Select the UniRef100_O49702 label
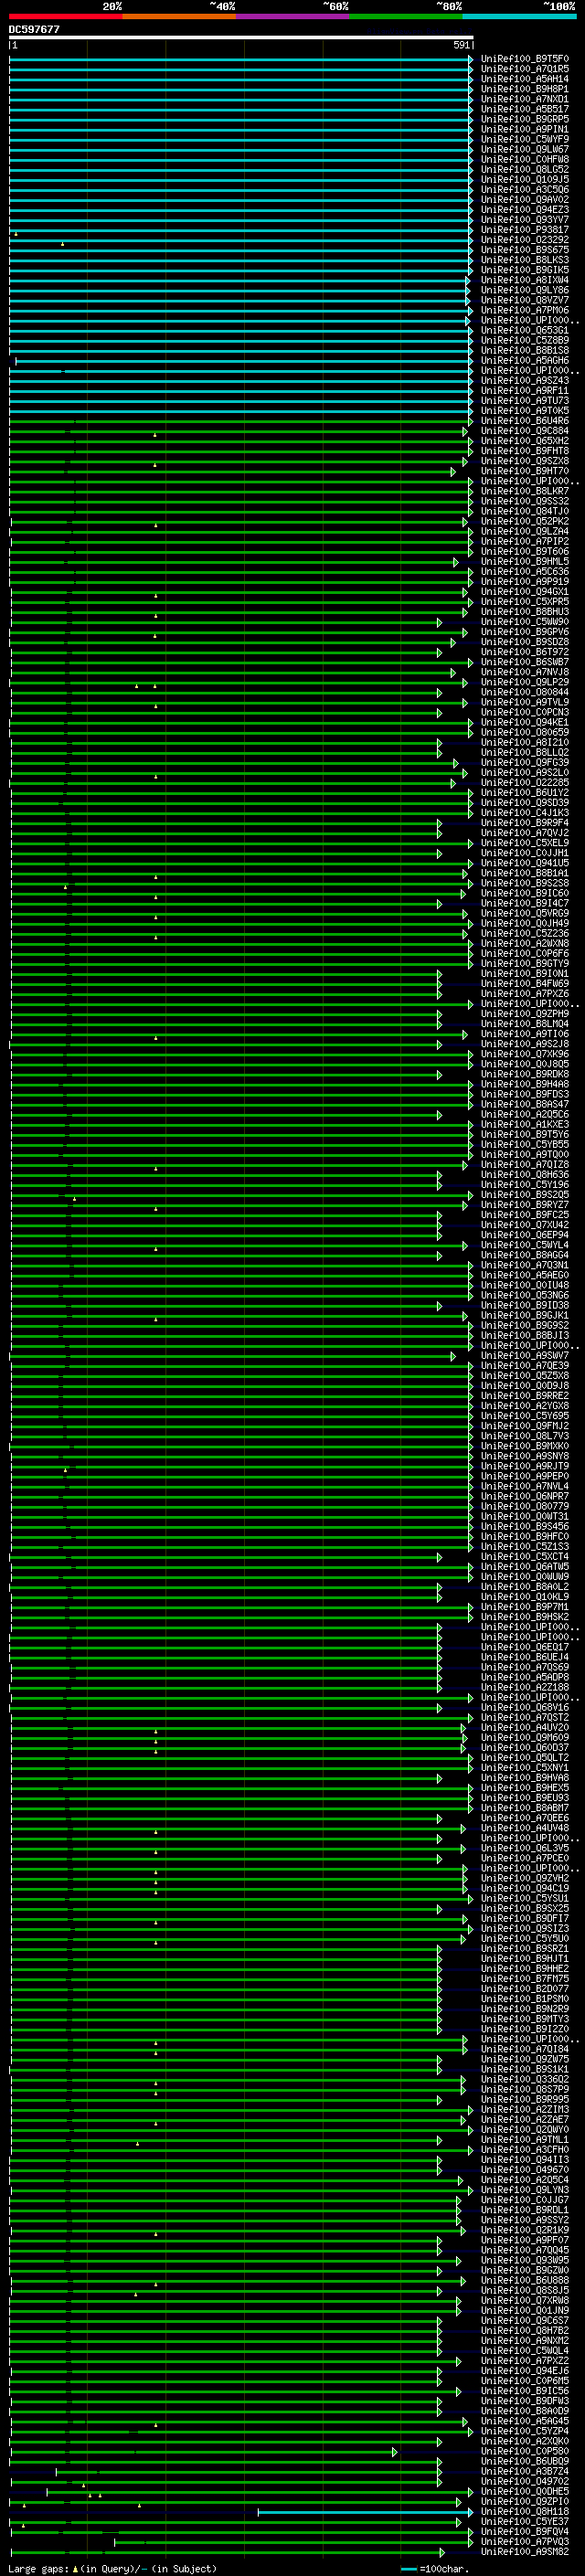Screen dimensions: 585x2576 point(525,2482)
